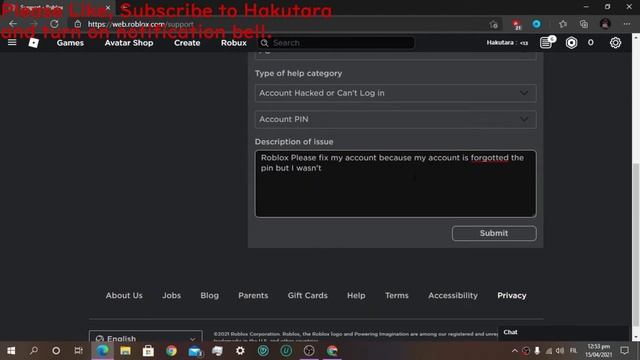640x360 pixels.
Task: Expand the Account PIN subcategory dropdown
Action: 396,119
